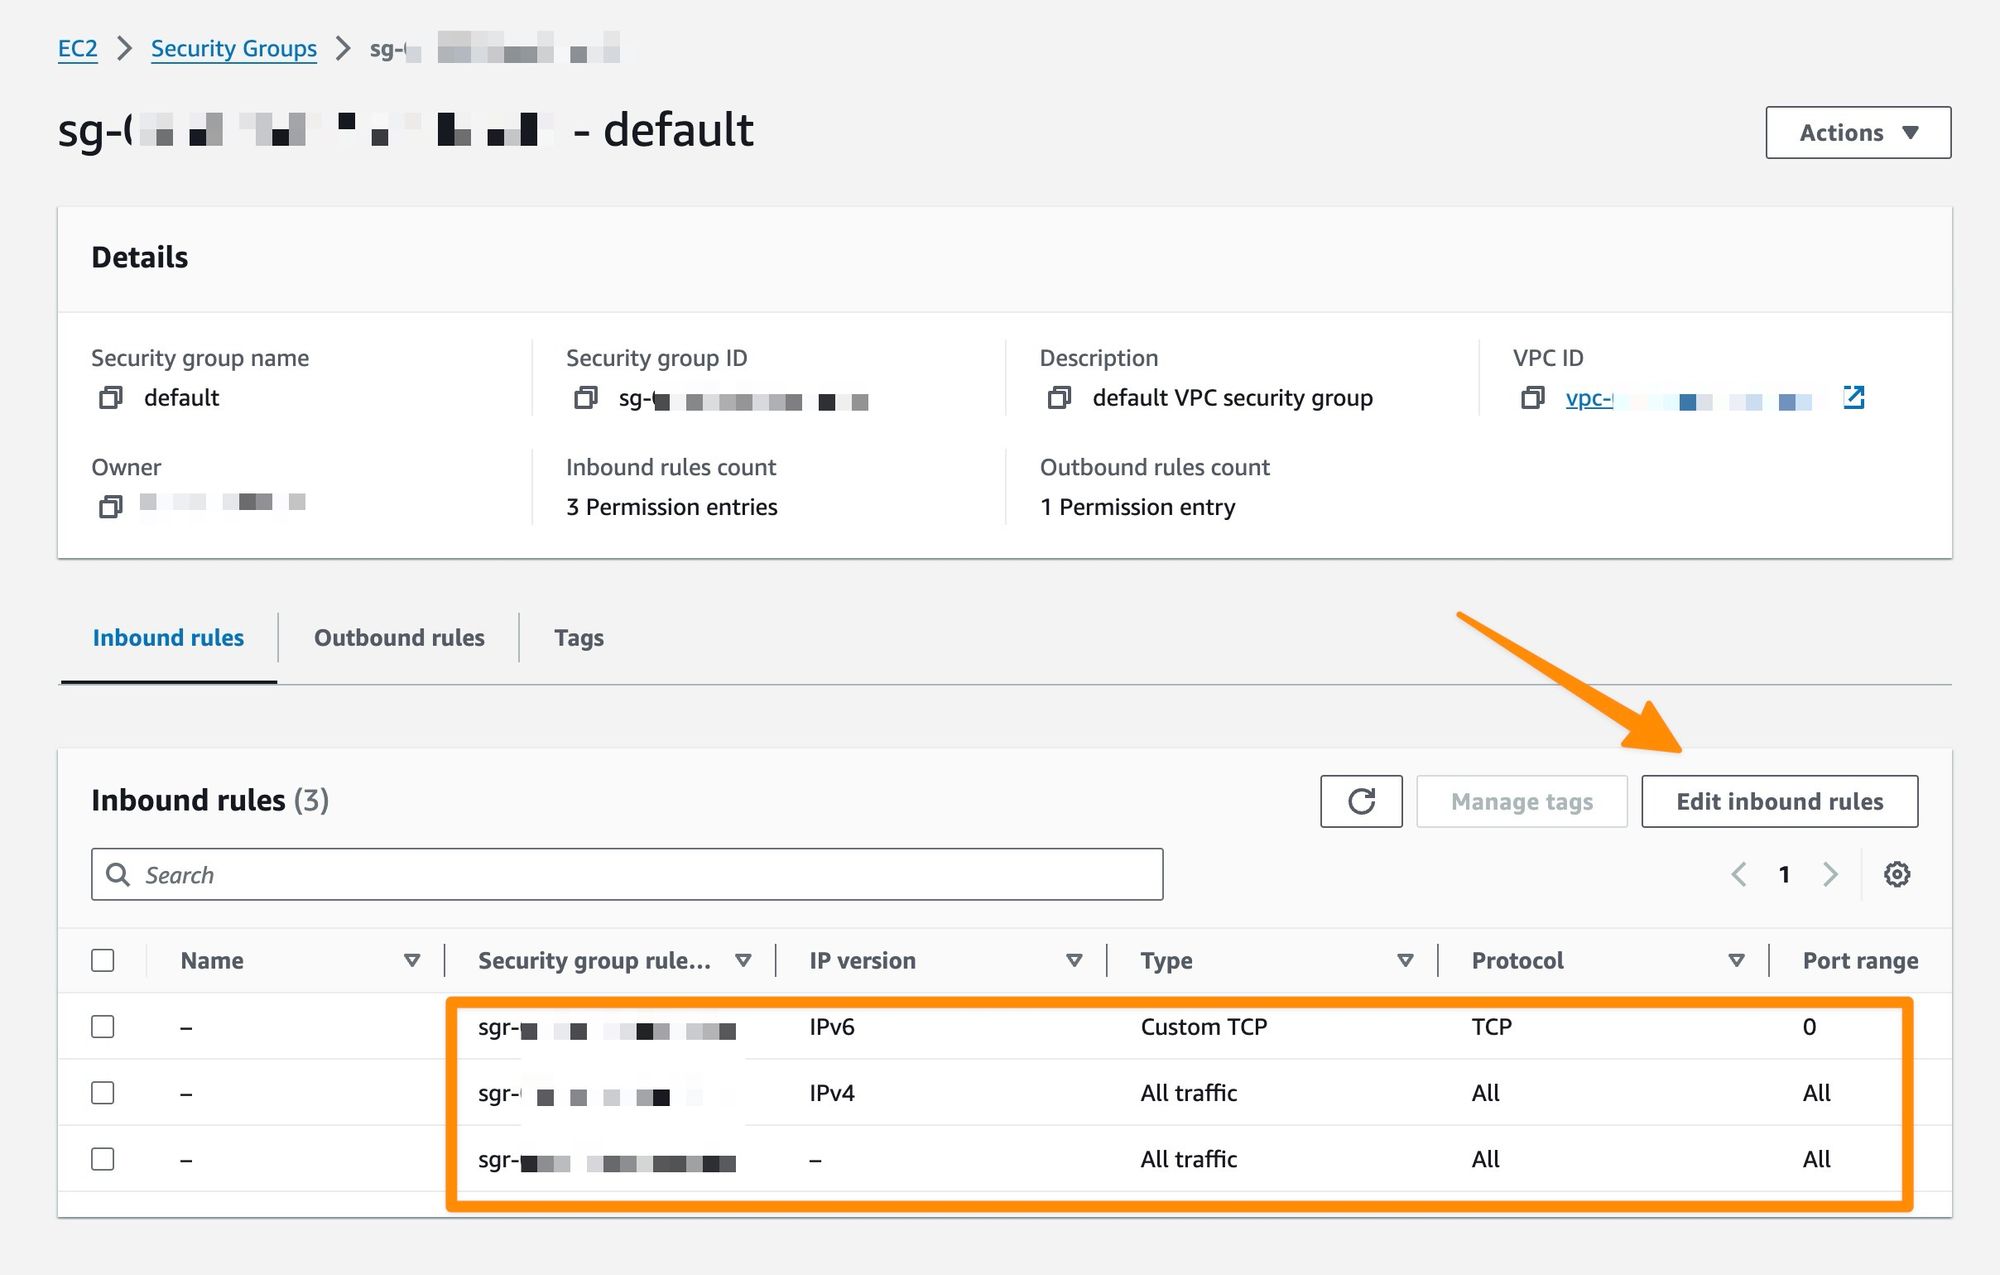Check the Custom TCP rule row
This screenshot has height=1275, width=2000.
pos(103,1026)
